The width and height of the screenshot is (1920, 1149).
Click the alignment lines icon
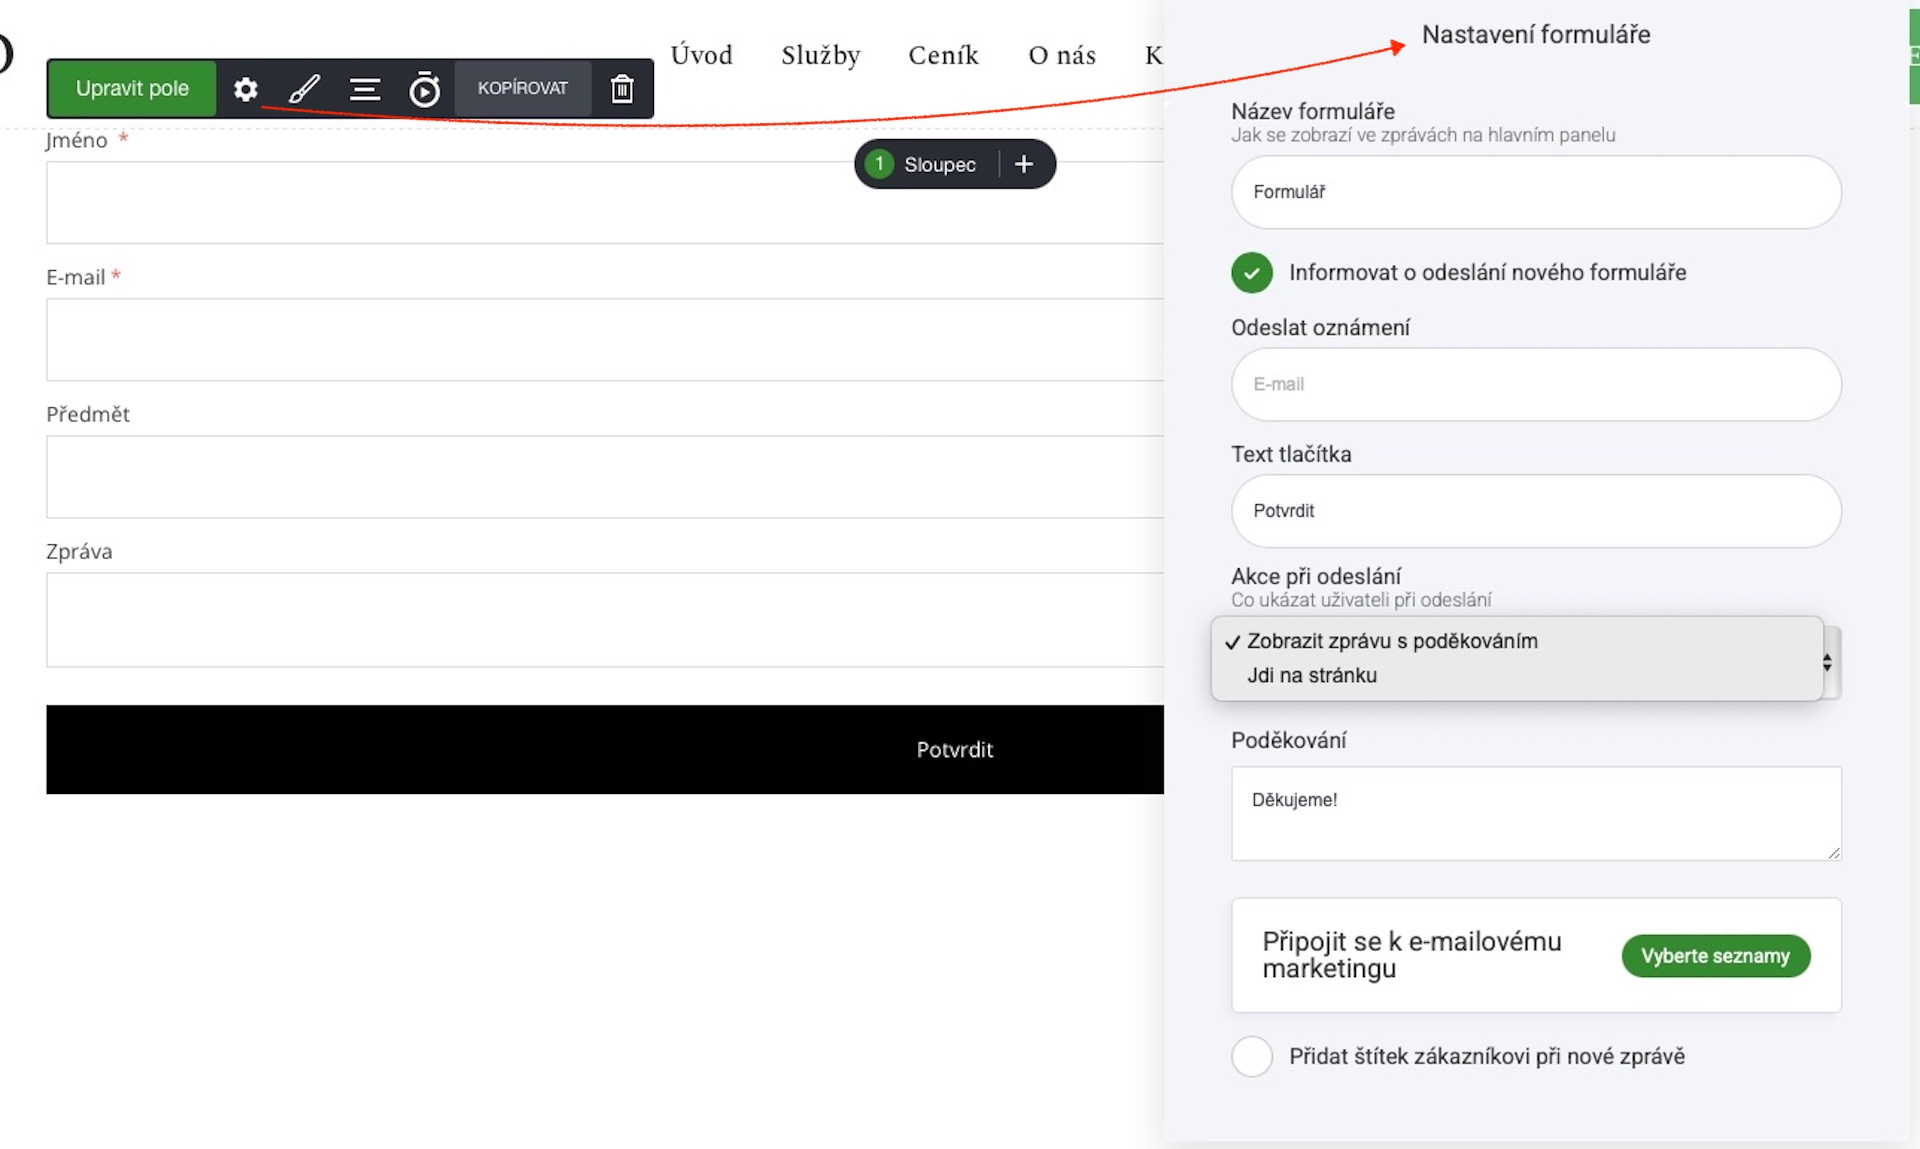(x=364, y=89)
